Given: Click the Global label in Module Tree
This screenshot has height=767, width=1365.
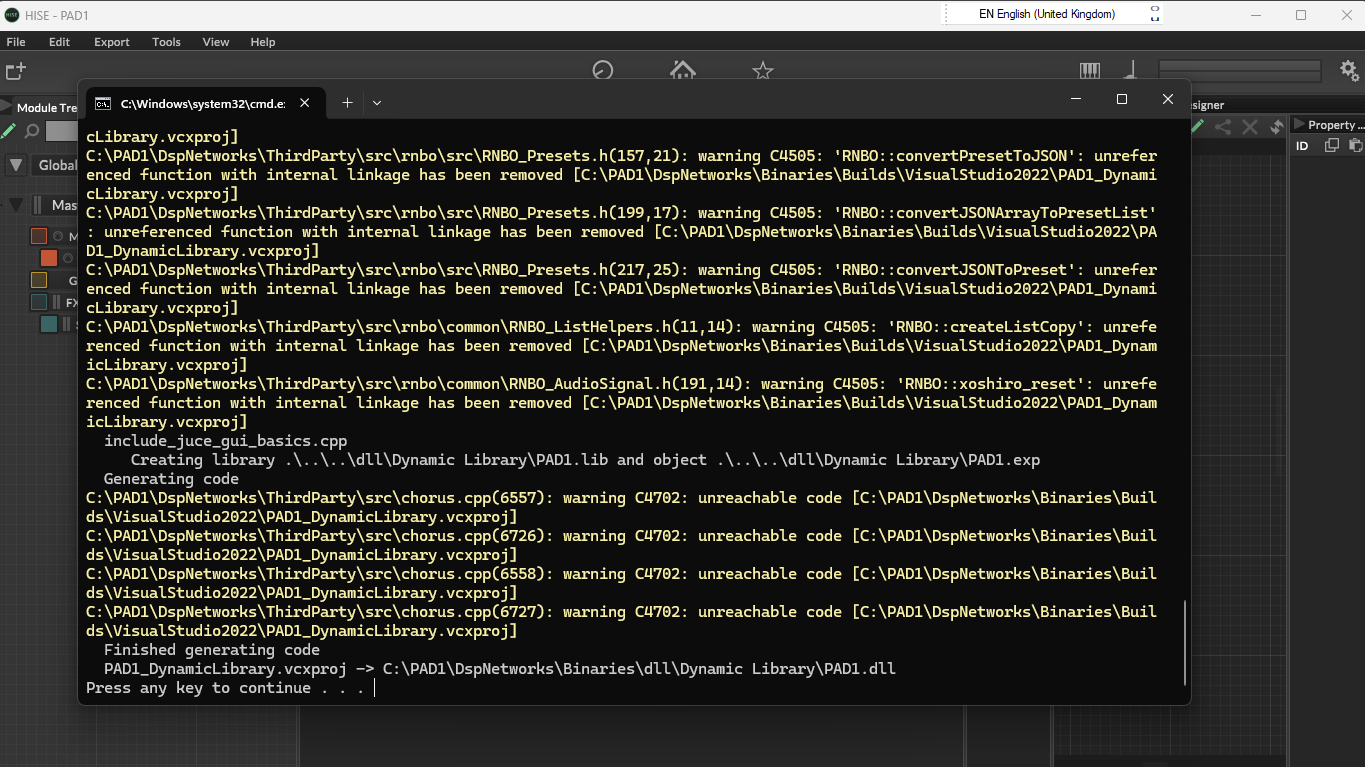Looking at the screenshot, I should click(x=57, y=165).
